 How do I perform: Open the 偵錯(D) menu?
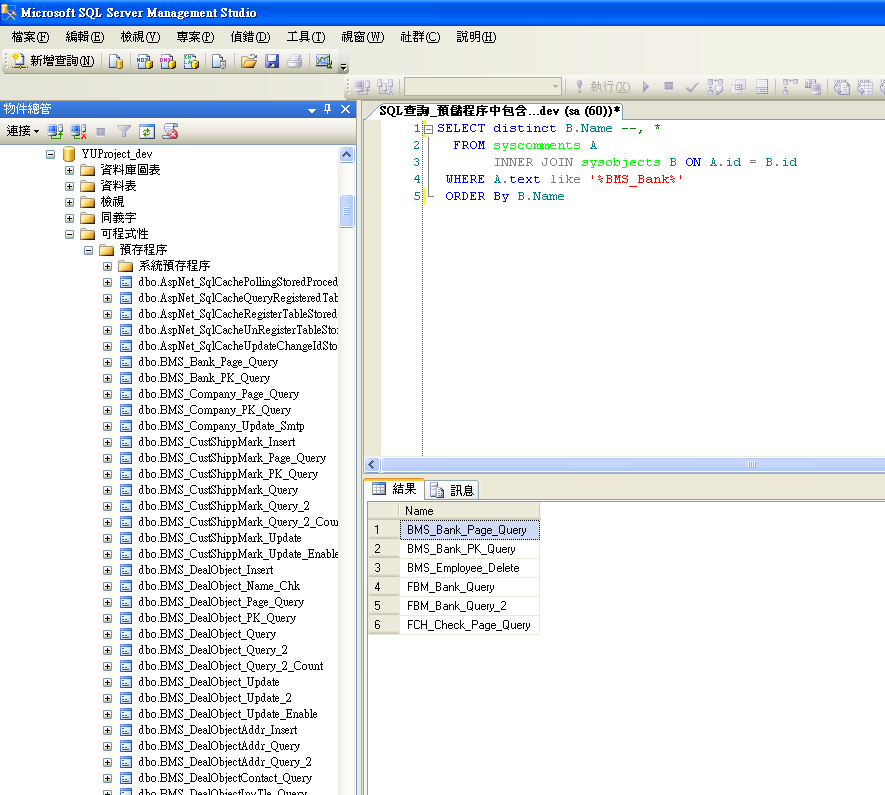tap(250, 37)
